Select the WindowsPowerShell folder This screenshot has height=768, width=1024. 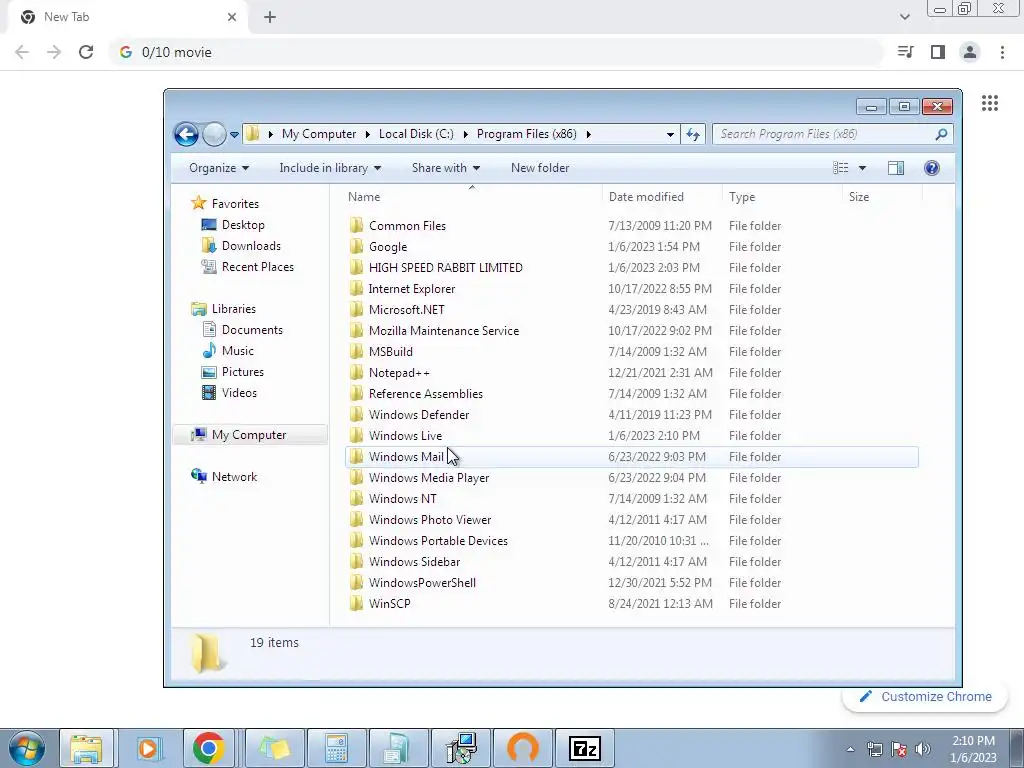422,583
